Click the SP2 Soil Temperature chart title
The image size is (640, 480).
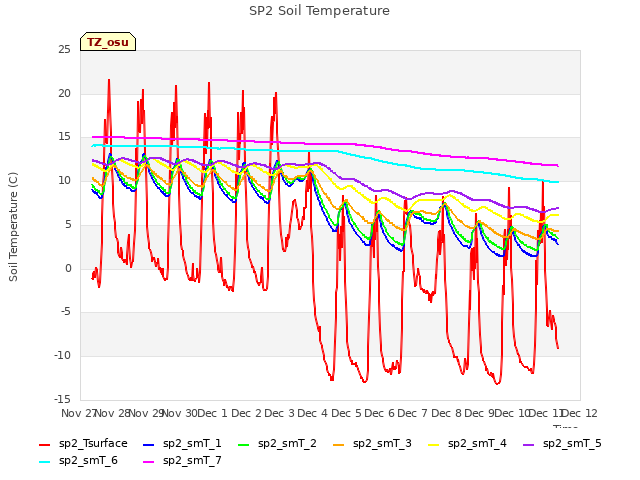[319, 11]
